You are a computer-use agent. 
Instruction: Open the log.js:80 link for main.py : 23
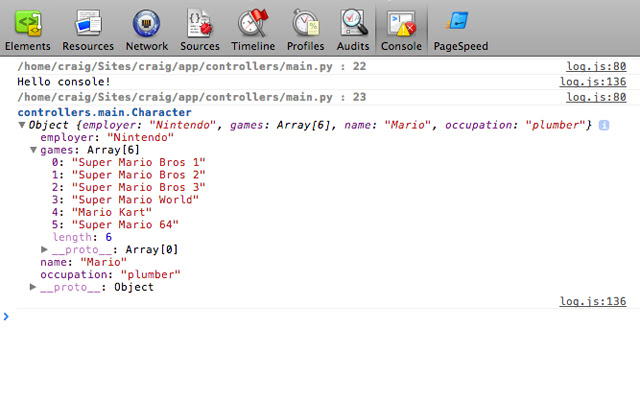coord(596,97)
